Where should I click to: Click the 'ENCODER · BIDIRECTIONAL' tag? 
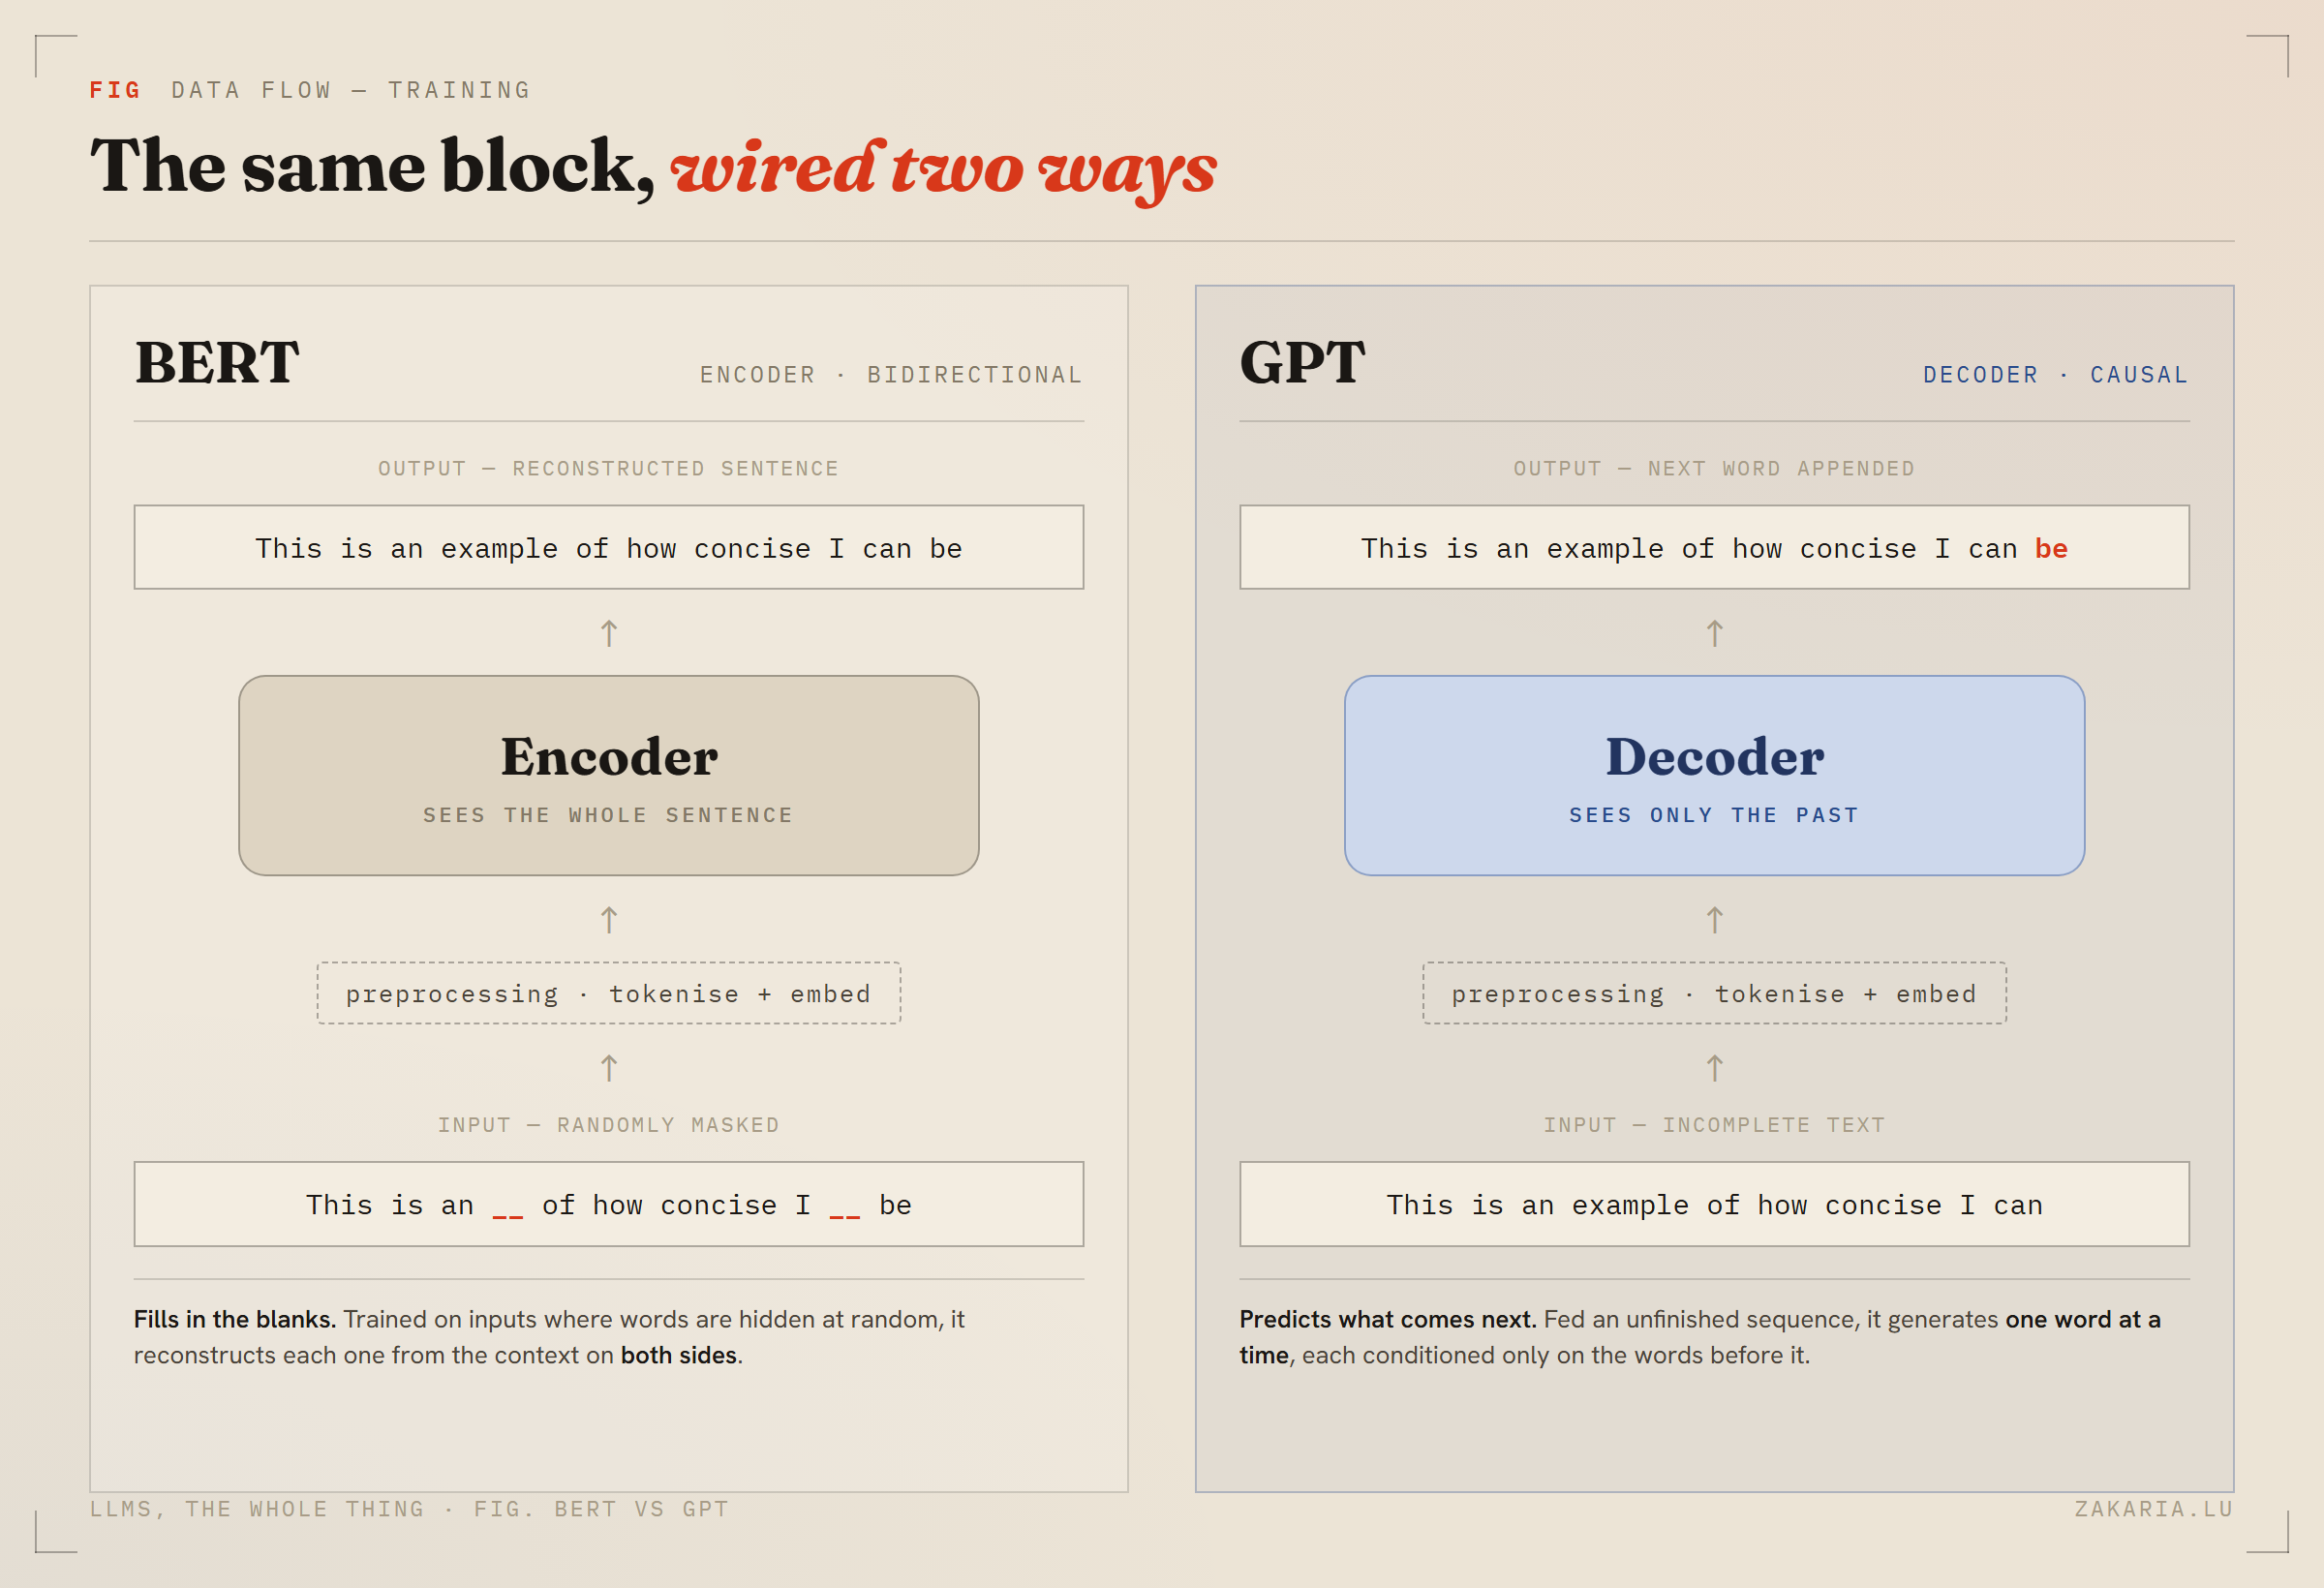[891, 375]
